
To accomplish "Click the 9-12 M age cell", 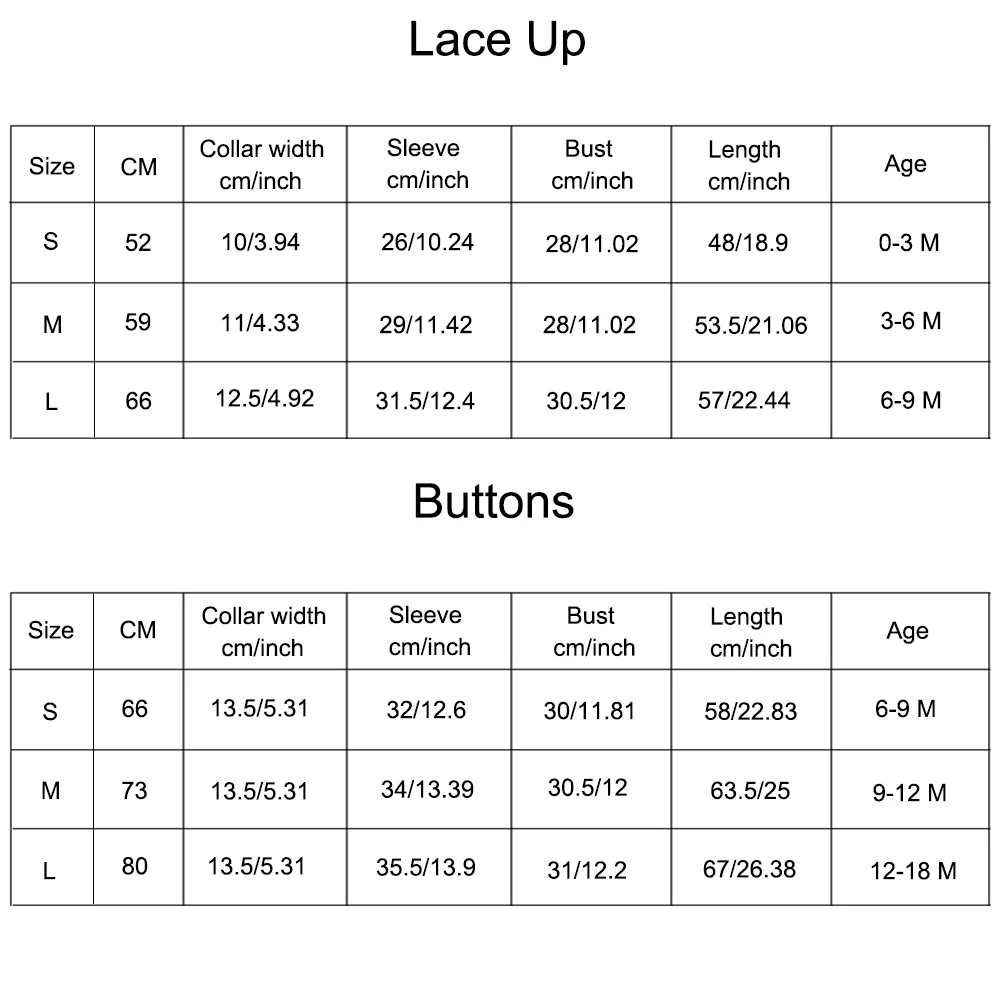I will tap(909, 793).
